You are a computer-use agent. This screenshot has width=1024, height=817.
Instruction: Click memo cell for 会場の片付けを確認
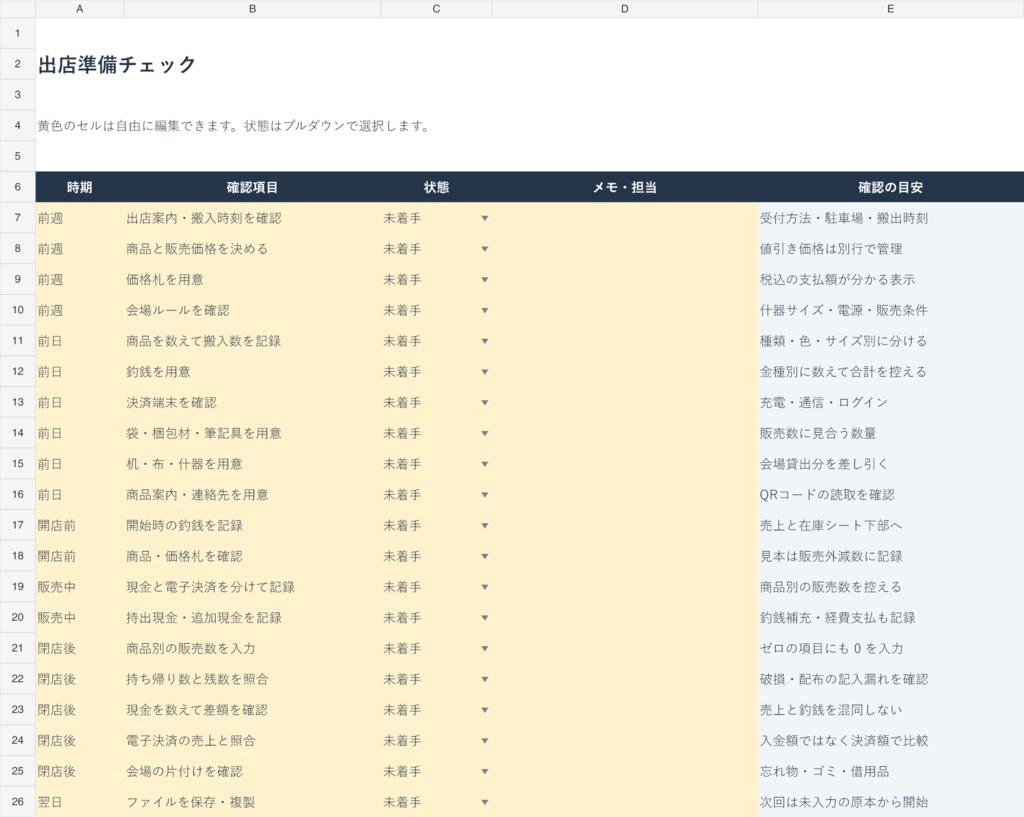coord(625,771)
